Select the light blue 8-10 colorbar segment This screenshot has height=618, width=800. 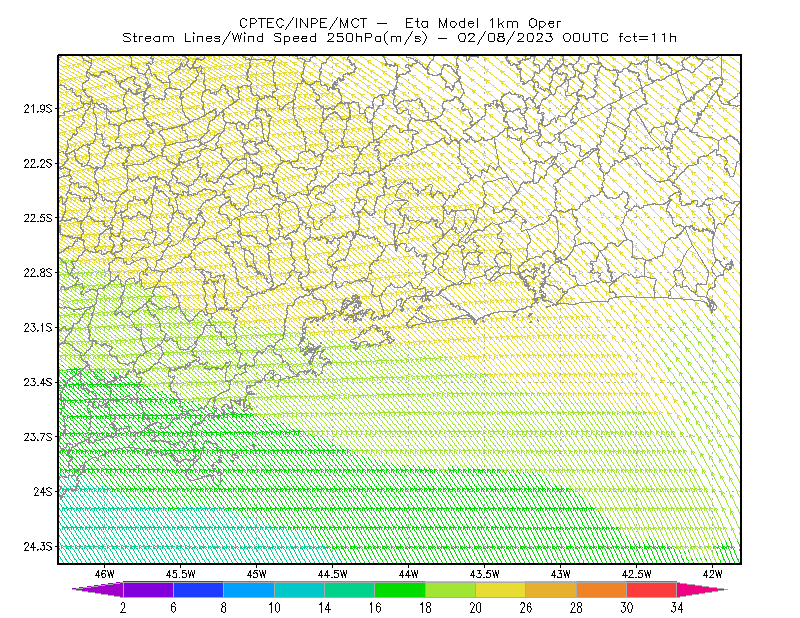coord(249,589)
